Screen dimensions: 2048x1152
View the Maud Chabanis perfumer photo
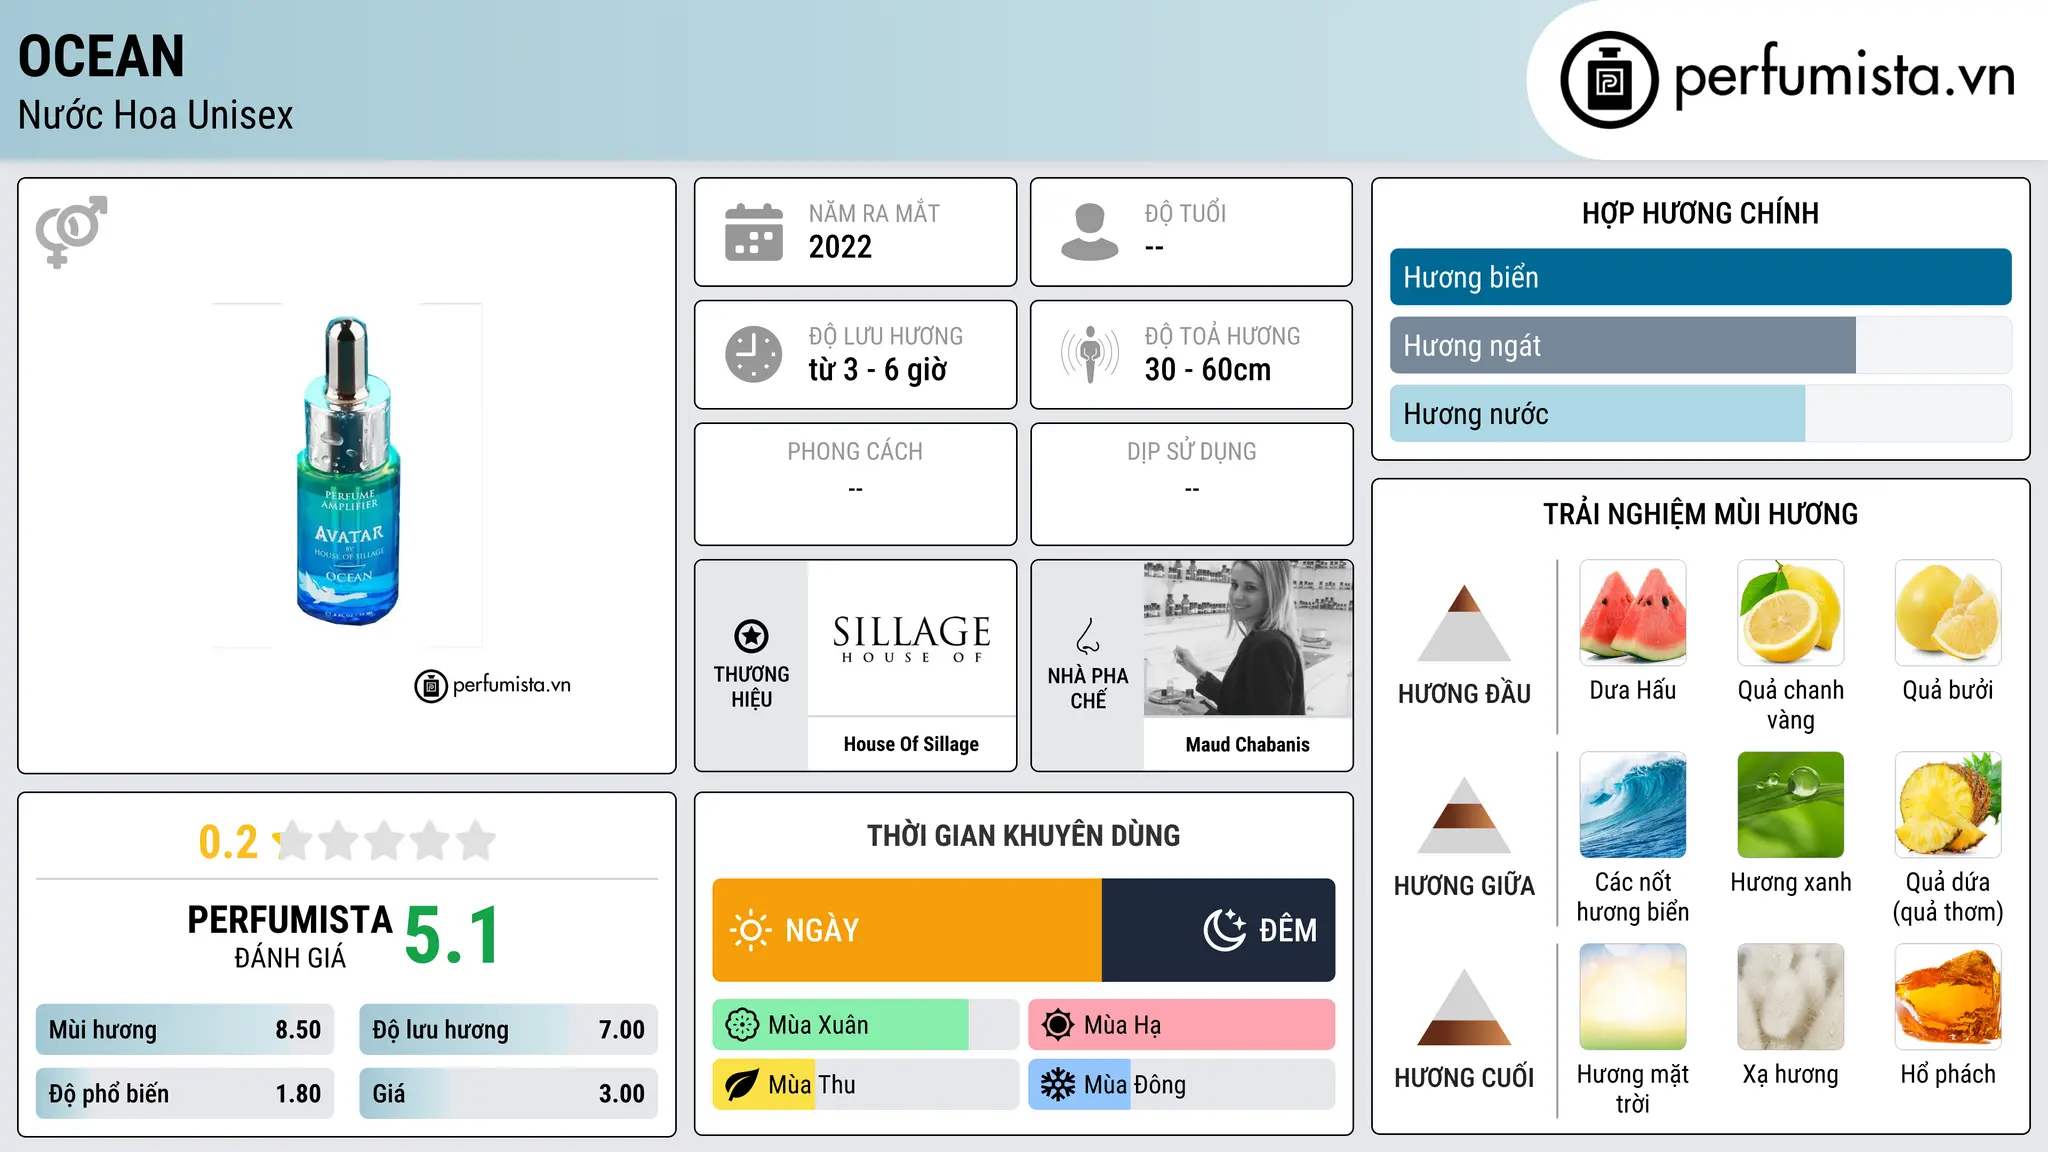pos(1247,638)
